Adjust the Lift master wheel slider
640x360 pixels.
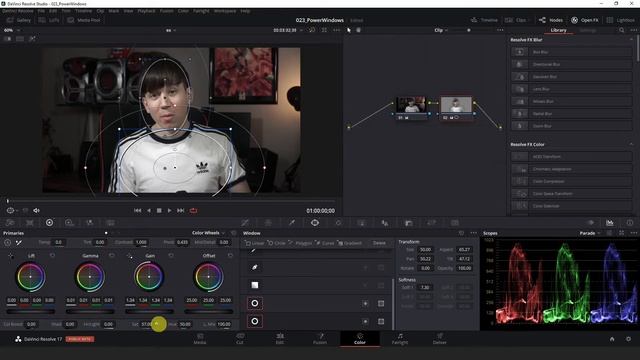coord(31,311)
